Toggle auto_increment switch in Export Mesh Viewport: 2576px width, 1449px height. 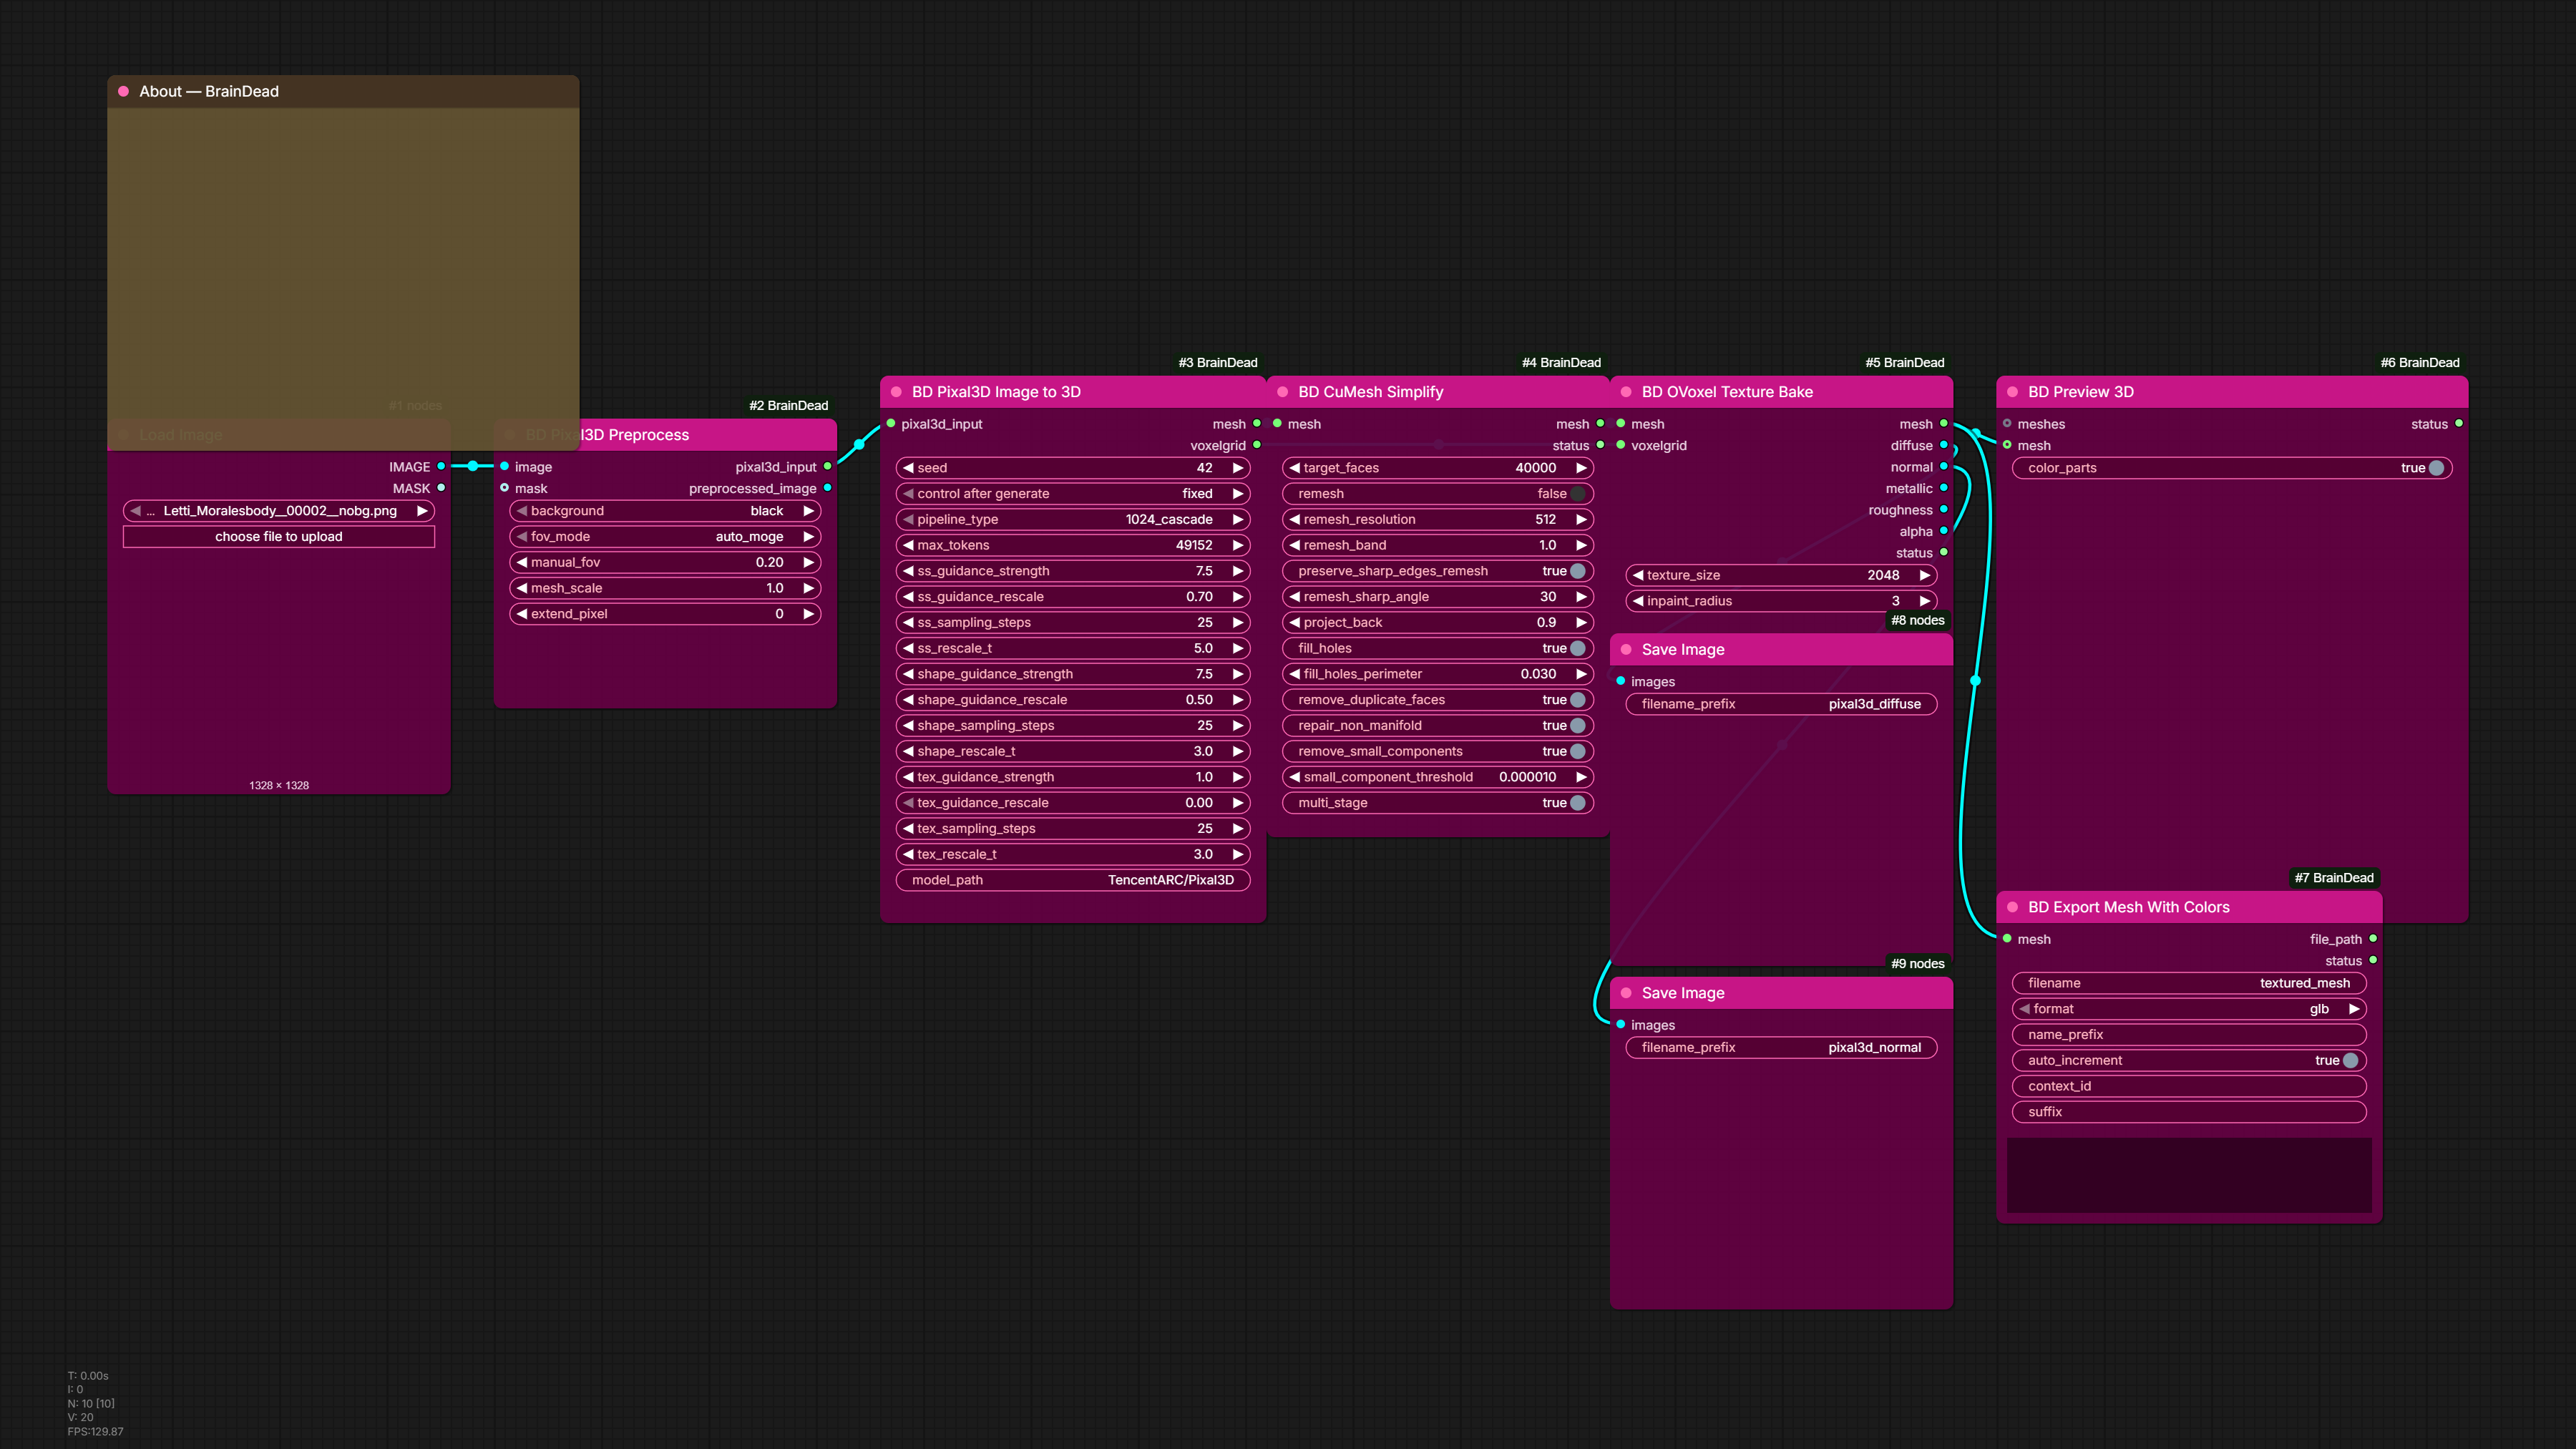coord(2351,1061)
